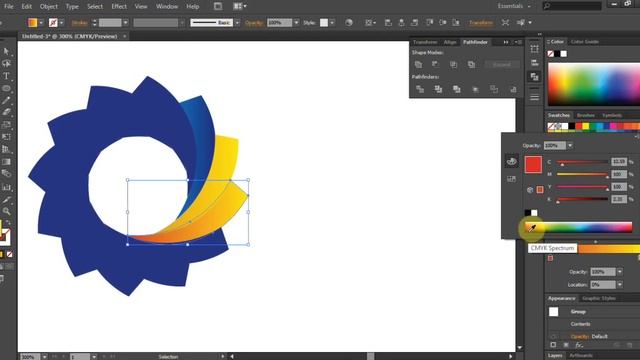Click the Isolate Selected Object icon

point(505,22)
